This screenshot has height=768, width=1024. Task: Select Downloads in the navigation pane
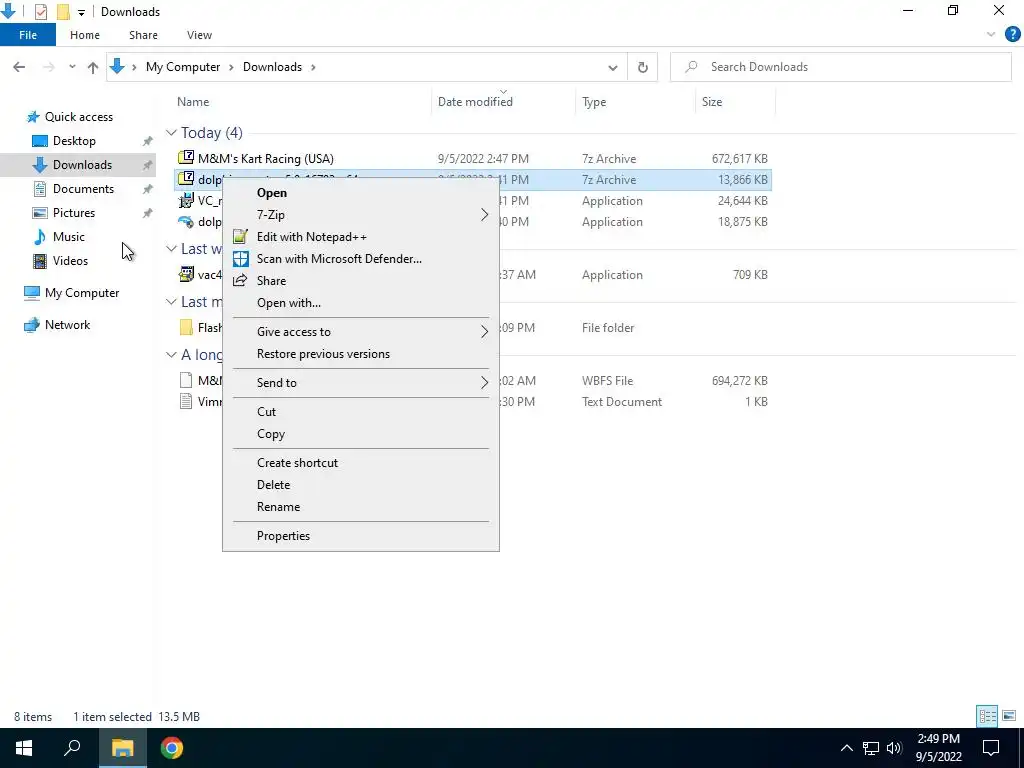pyautogui.click(x=82, y=165)
